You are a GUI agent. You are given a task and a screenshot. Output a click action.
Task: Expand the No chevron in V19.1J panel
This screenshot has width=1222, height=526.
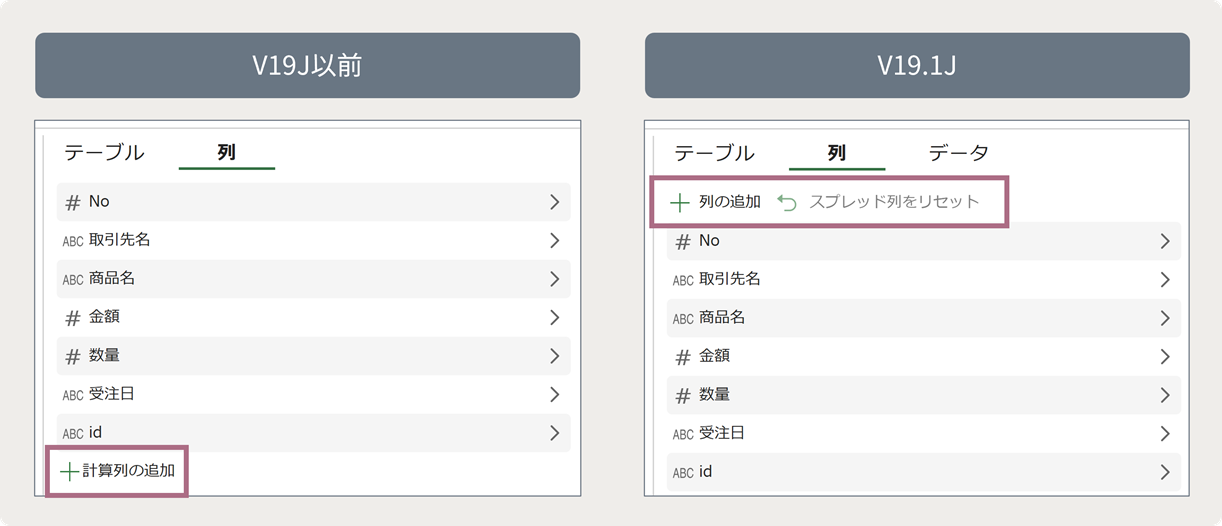(x=1164, y=241)
